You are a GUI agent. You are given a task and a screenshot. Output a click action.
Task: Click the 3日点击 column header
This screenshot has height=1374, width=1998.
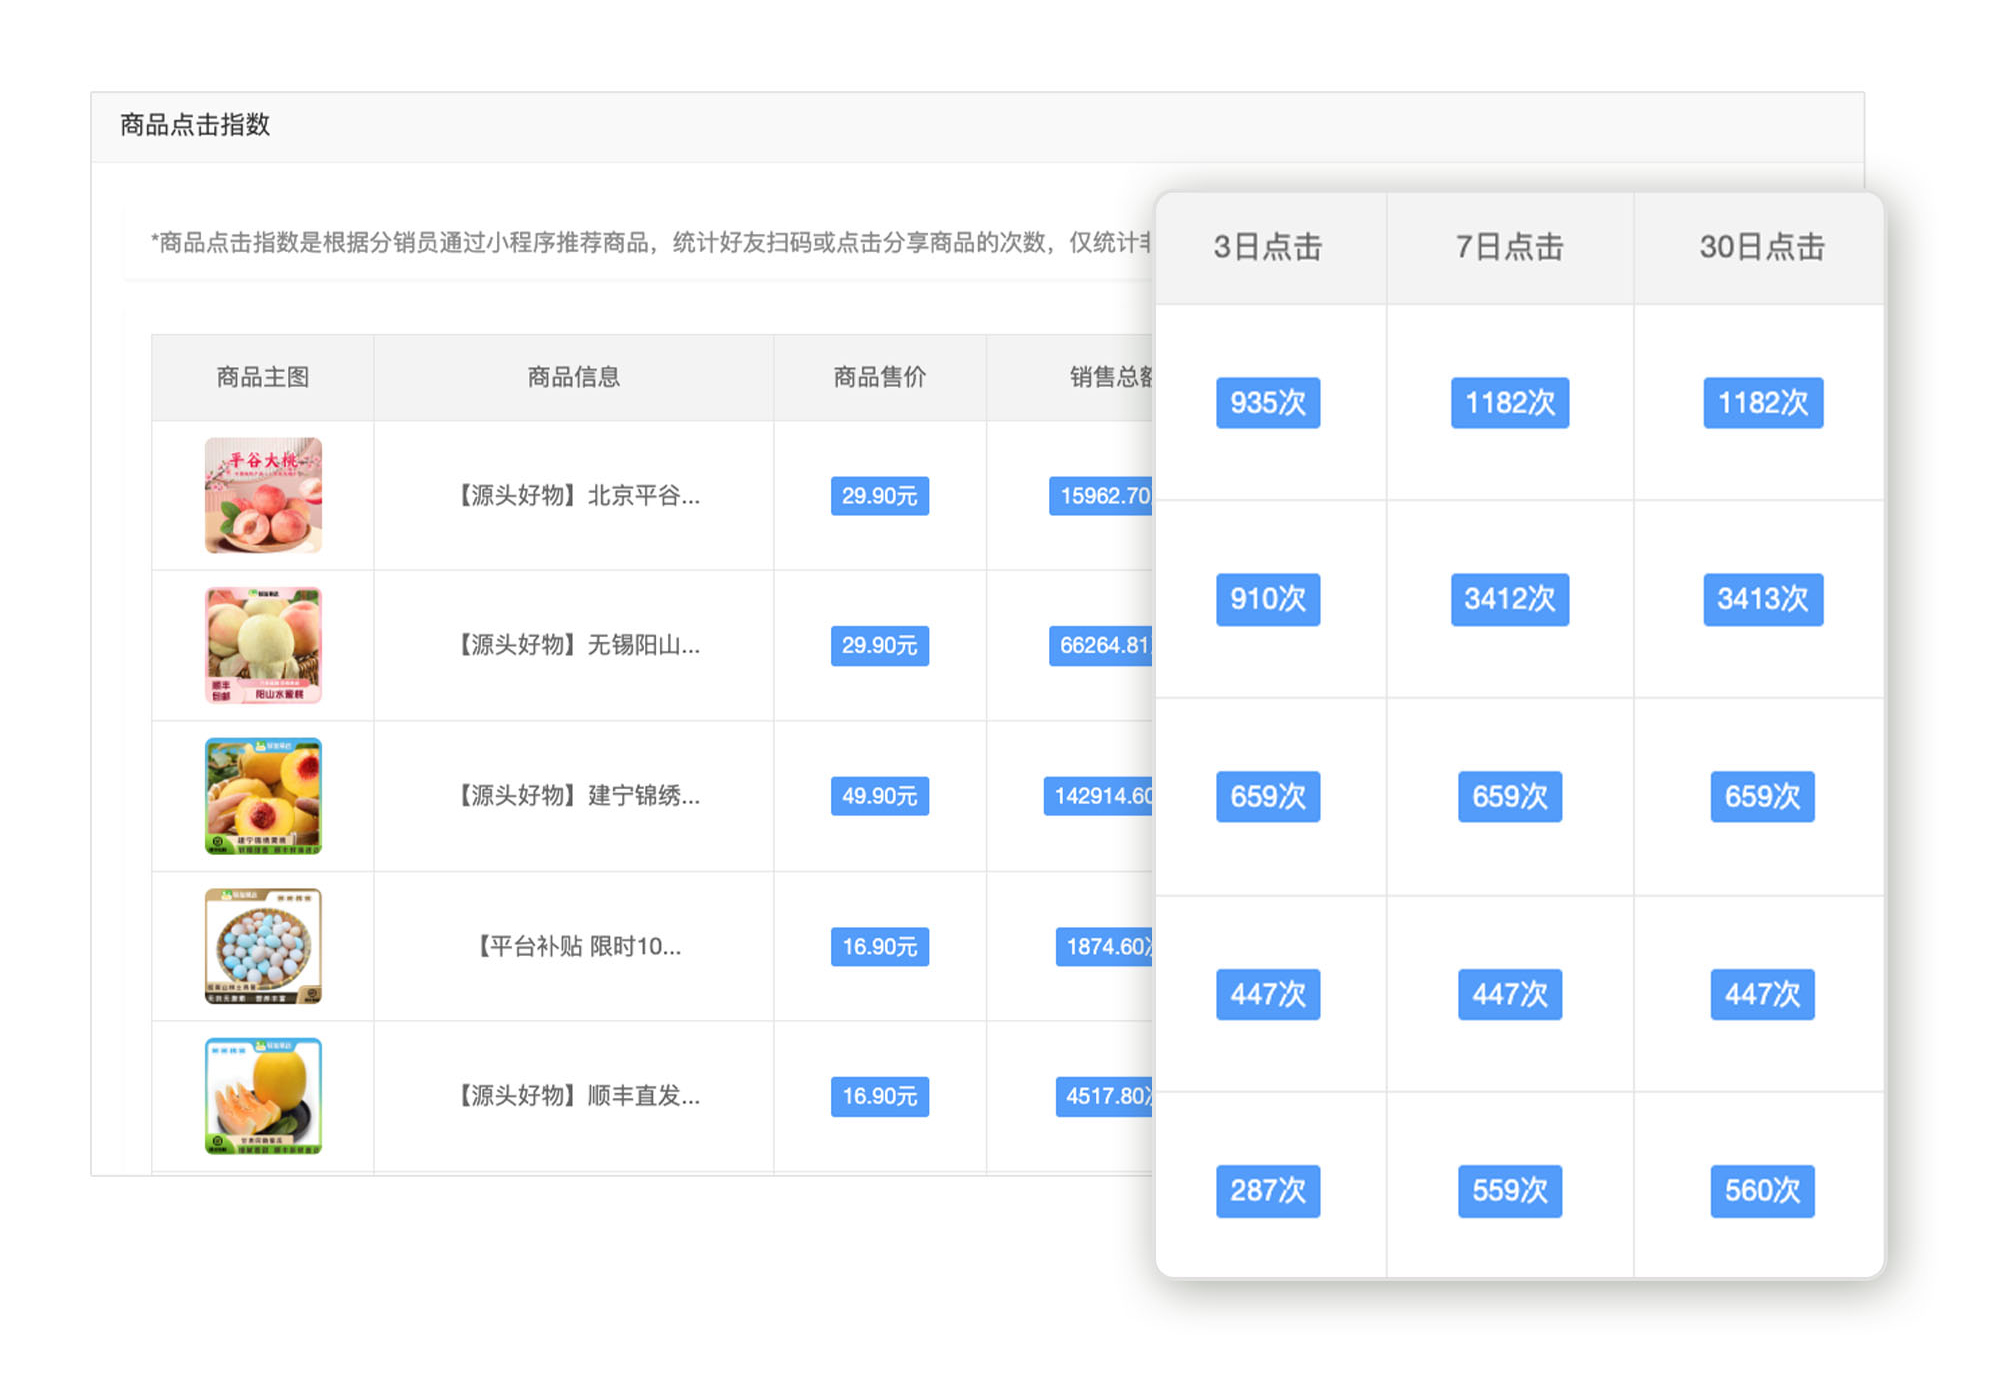coord(1268,247)
